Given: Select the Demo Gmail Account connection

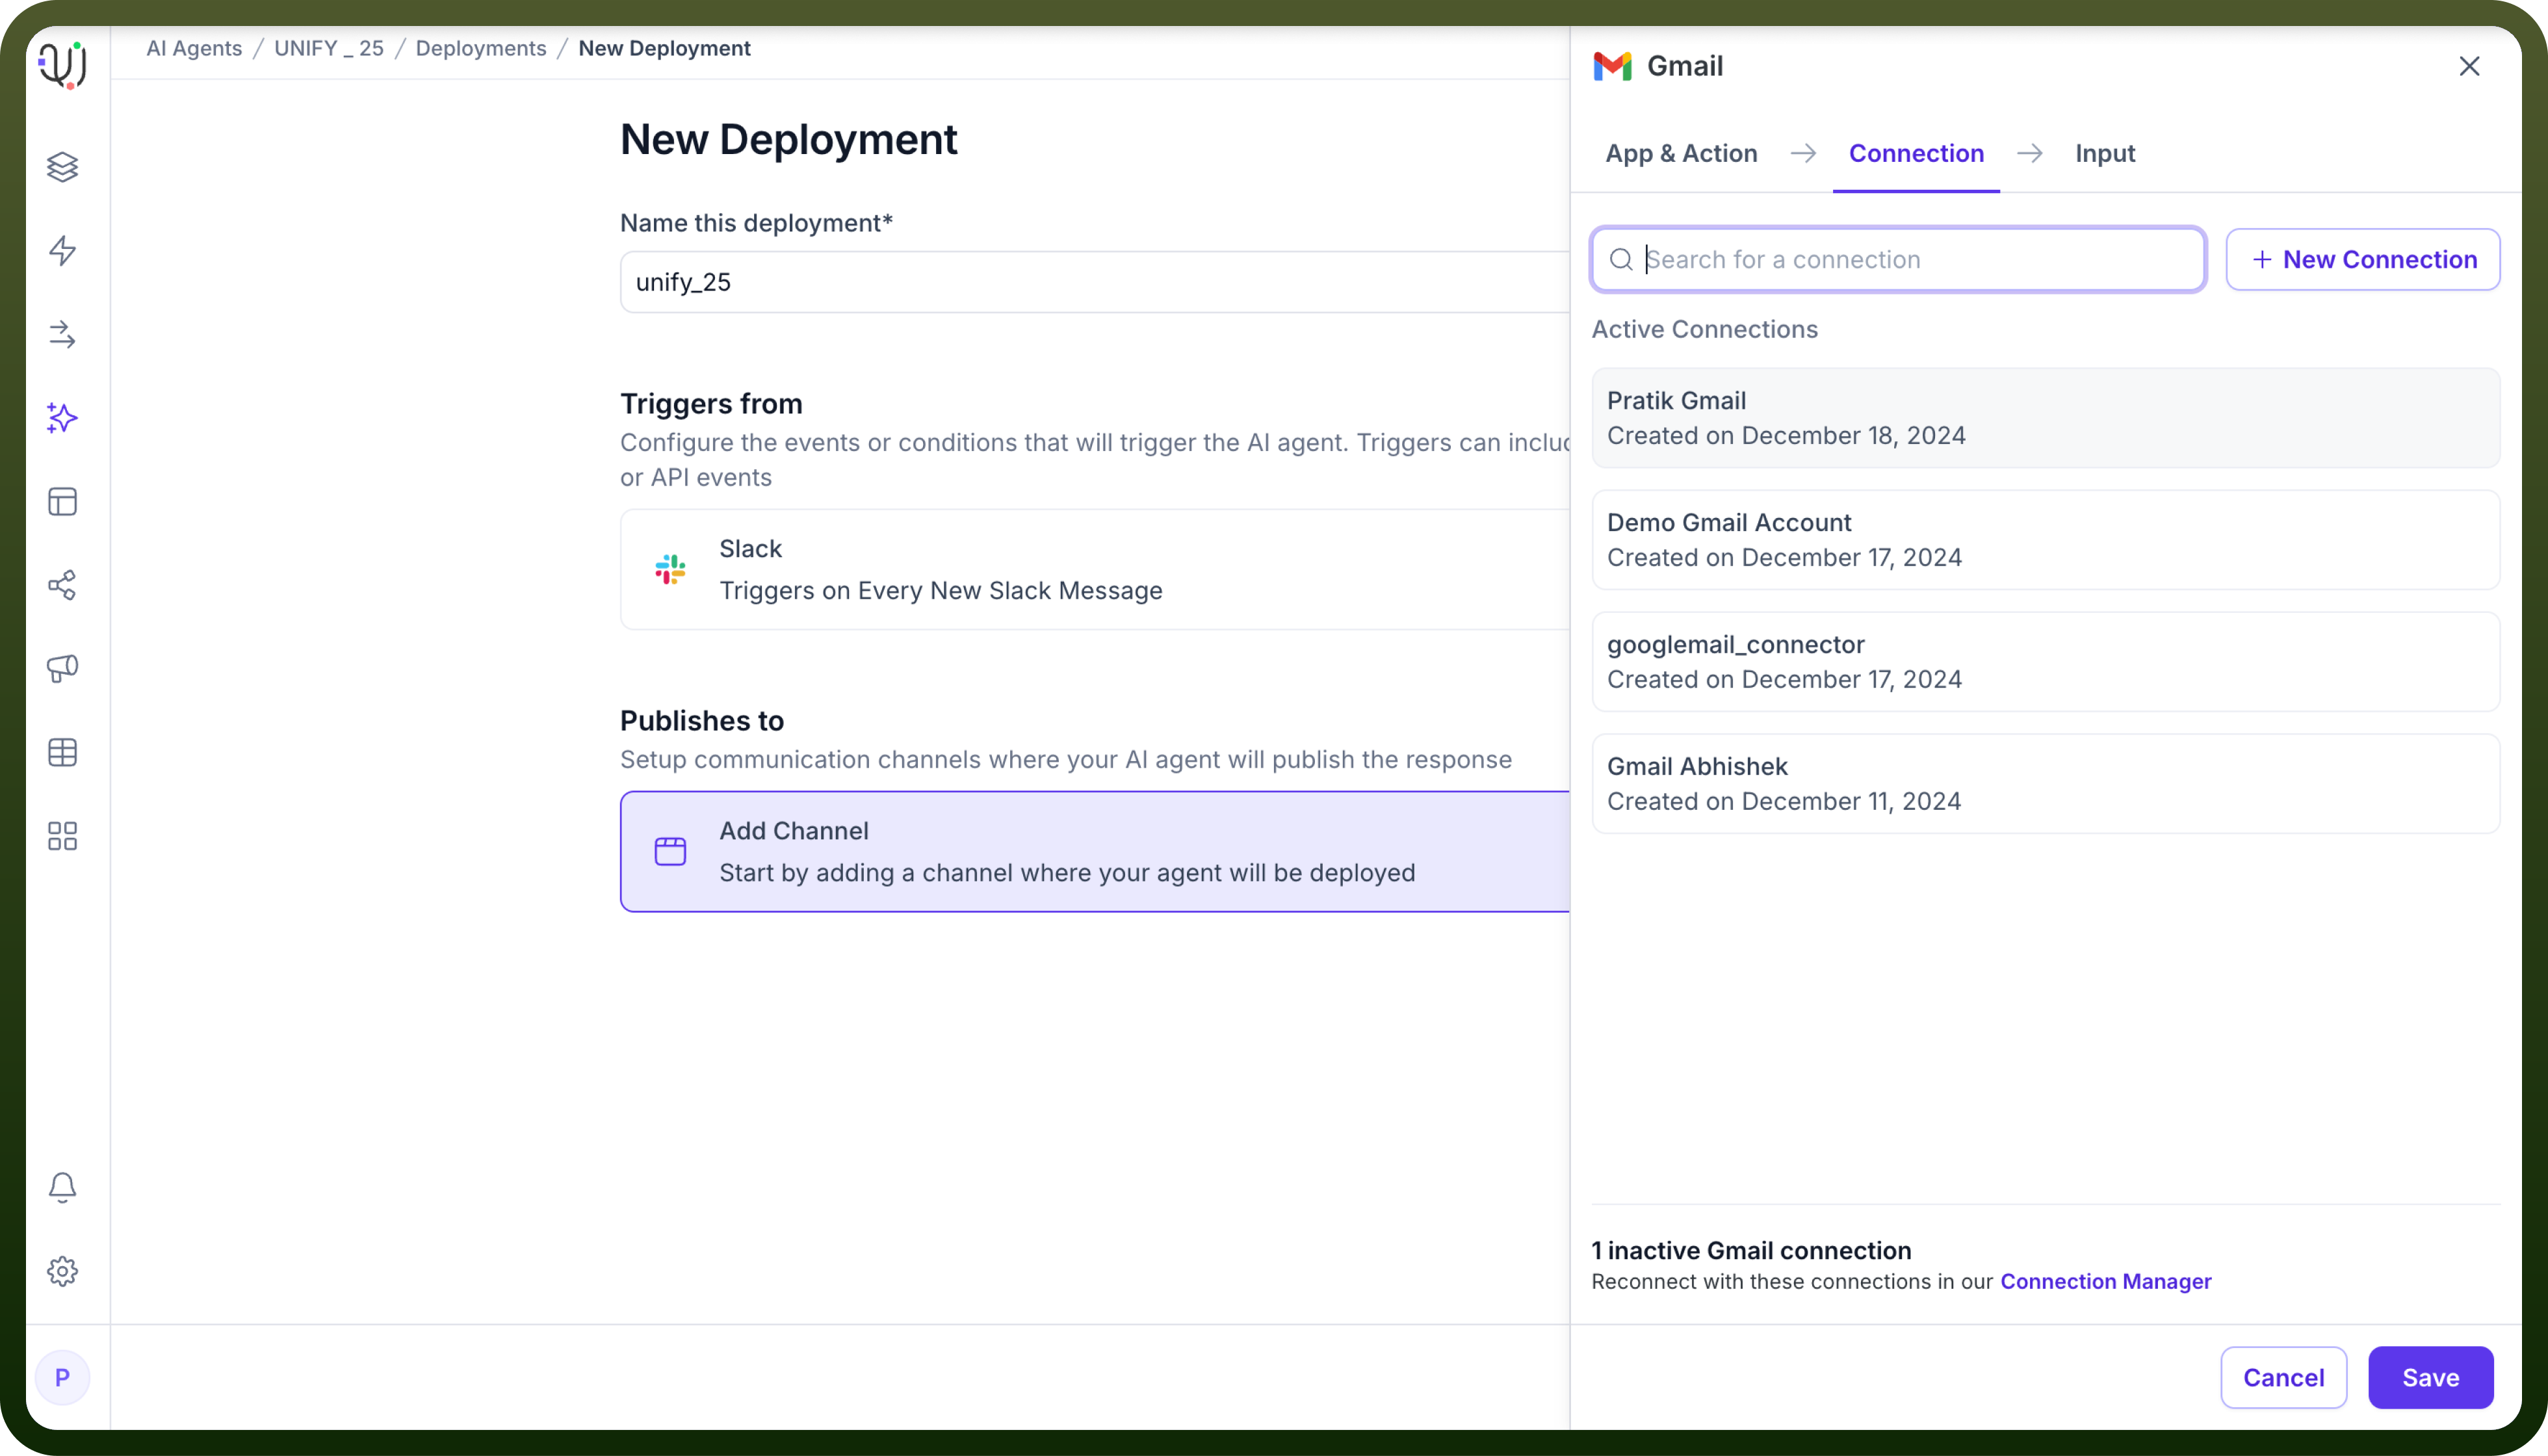Looking at the screenshot, I should pyautogui.click(x=2045, y=540).
